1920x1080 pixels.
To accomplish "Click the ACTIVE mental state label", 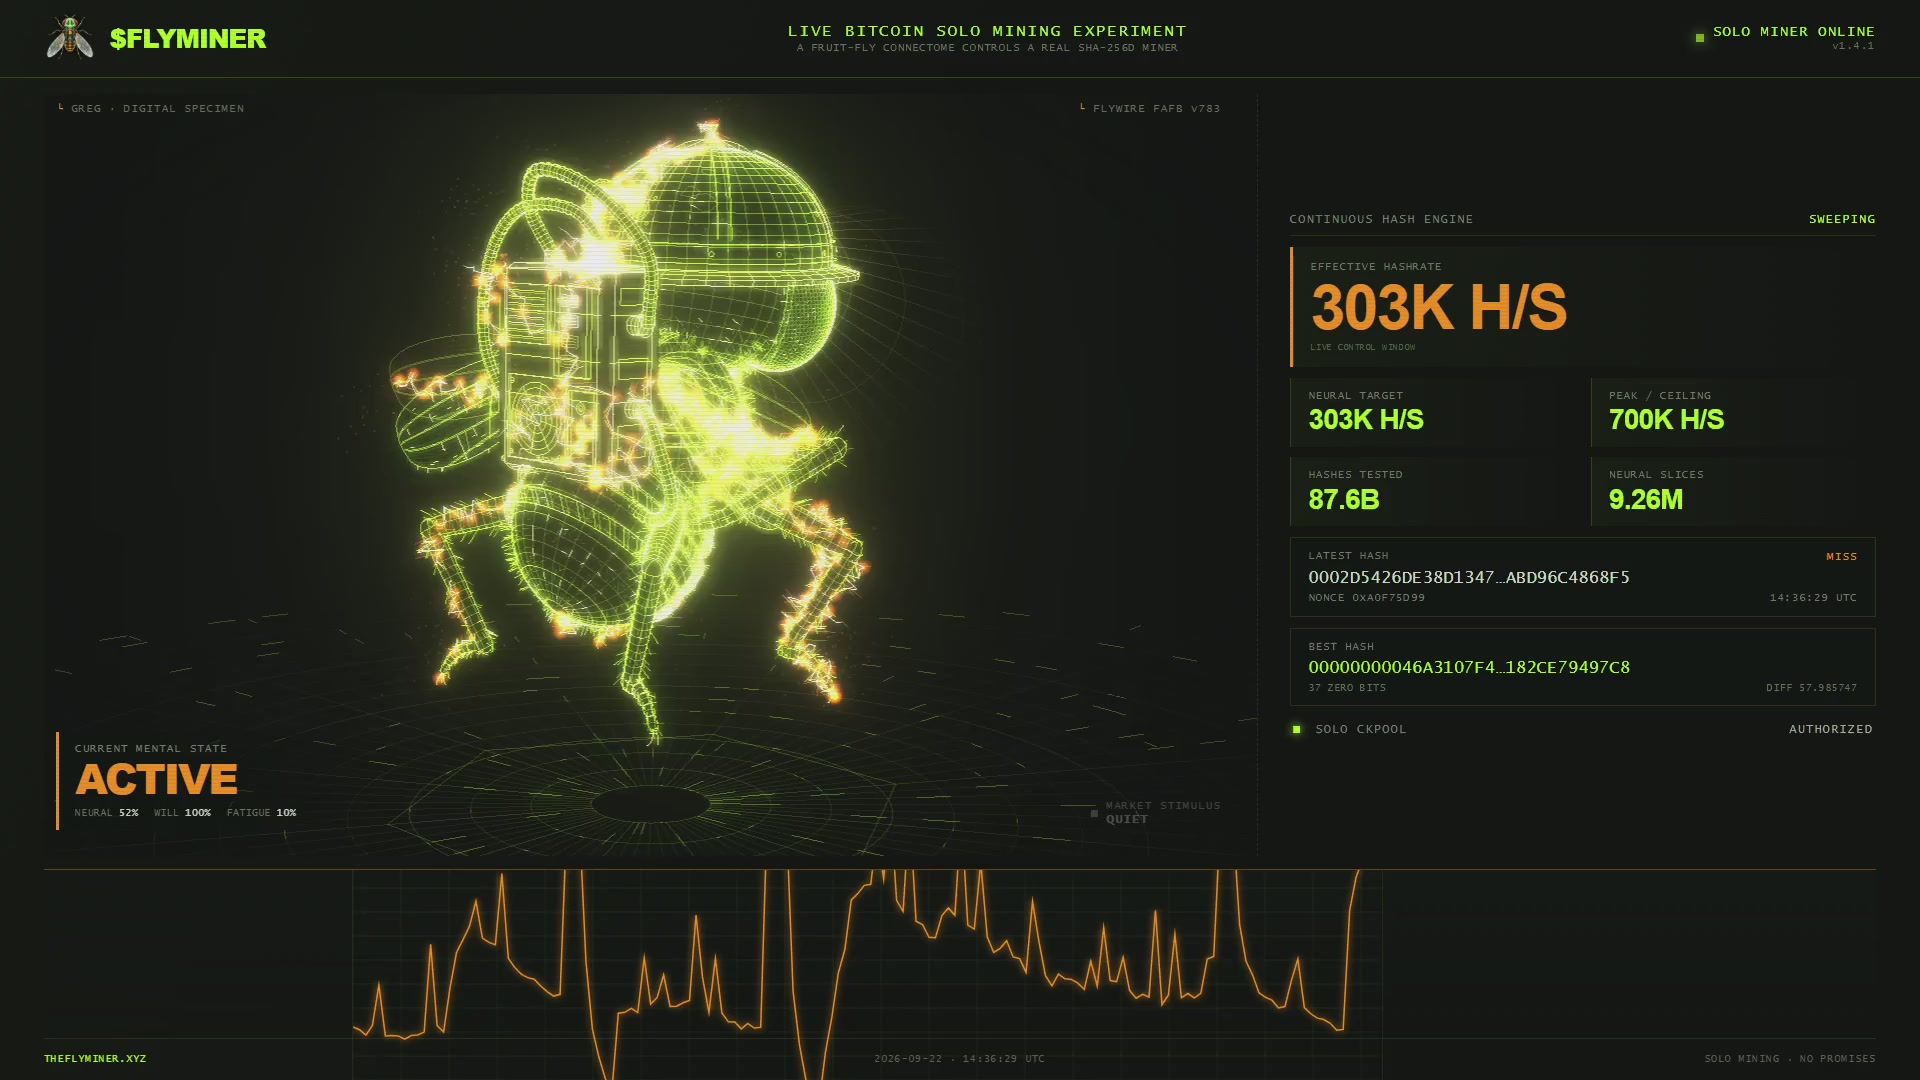I will [x=157, y=779].
